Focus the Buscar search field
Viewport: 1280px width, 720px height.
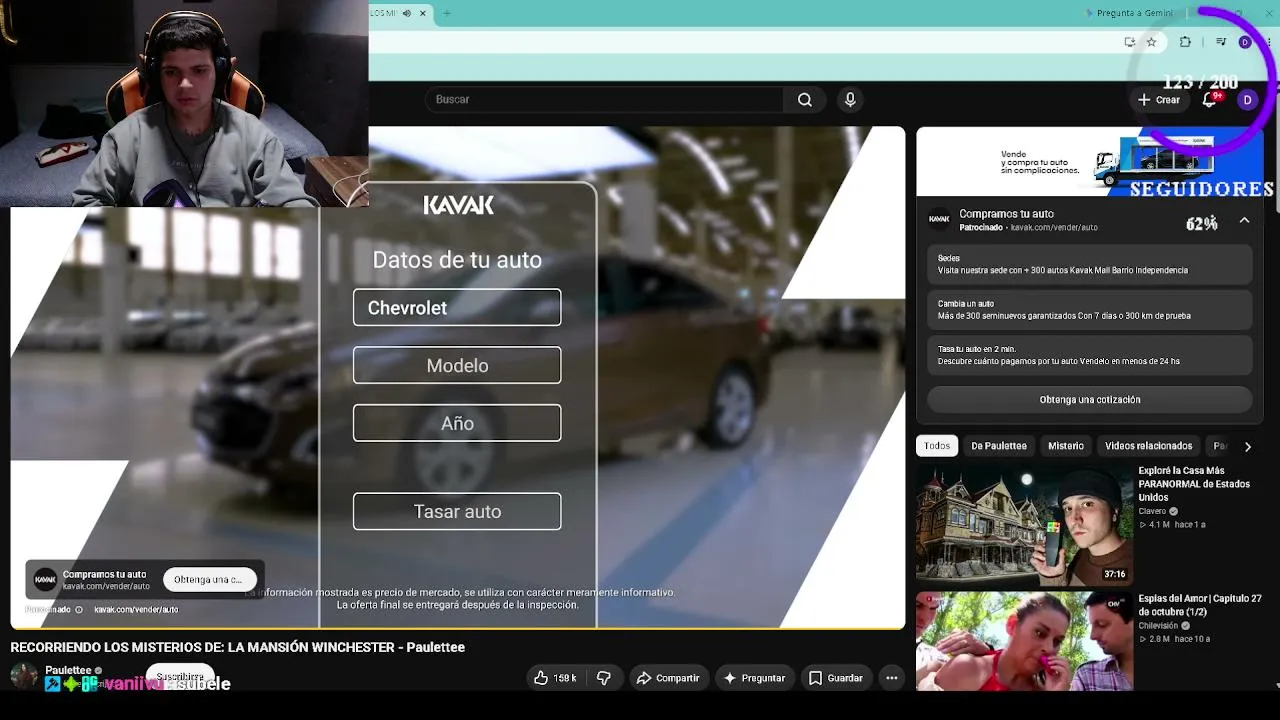605,99
